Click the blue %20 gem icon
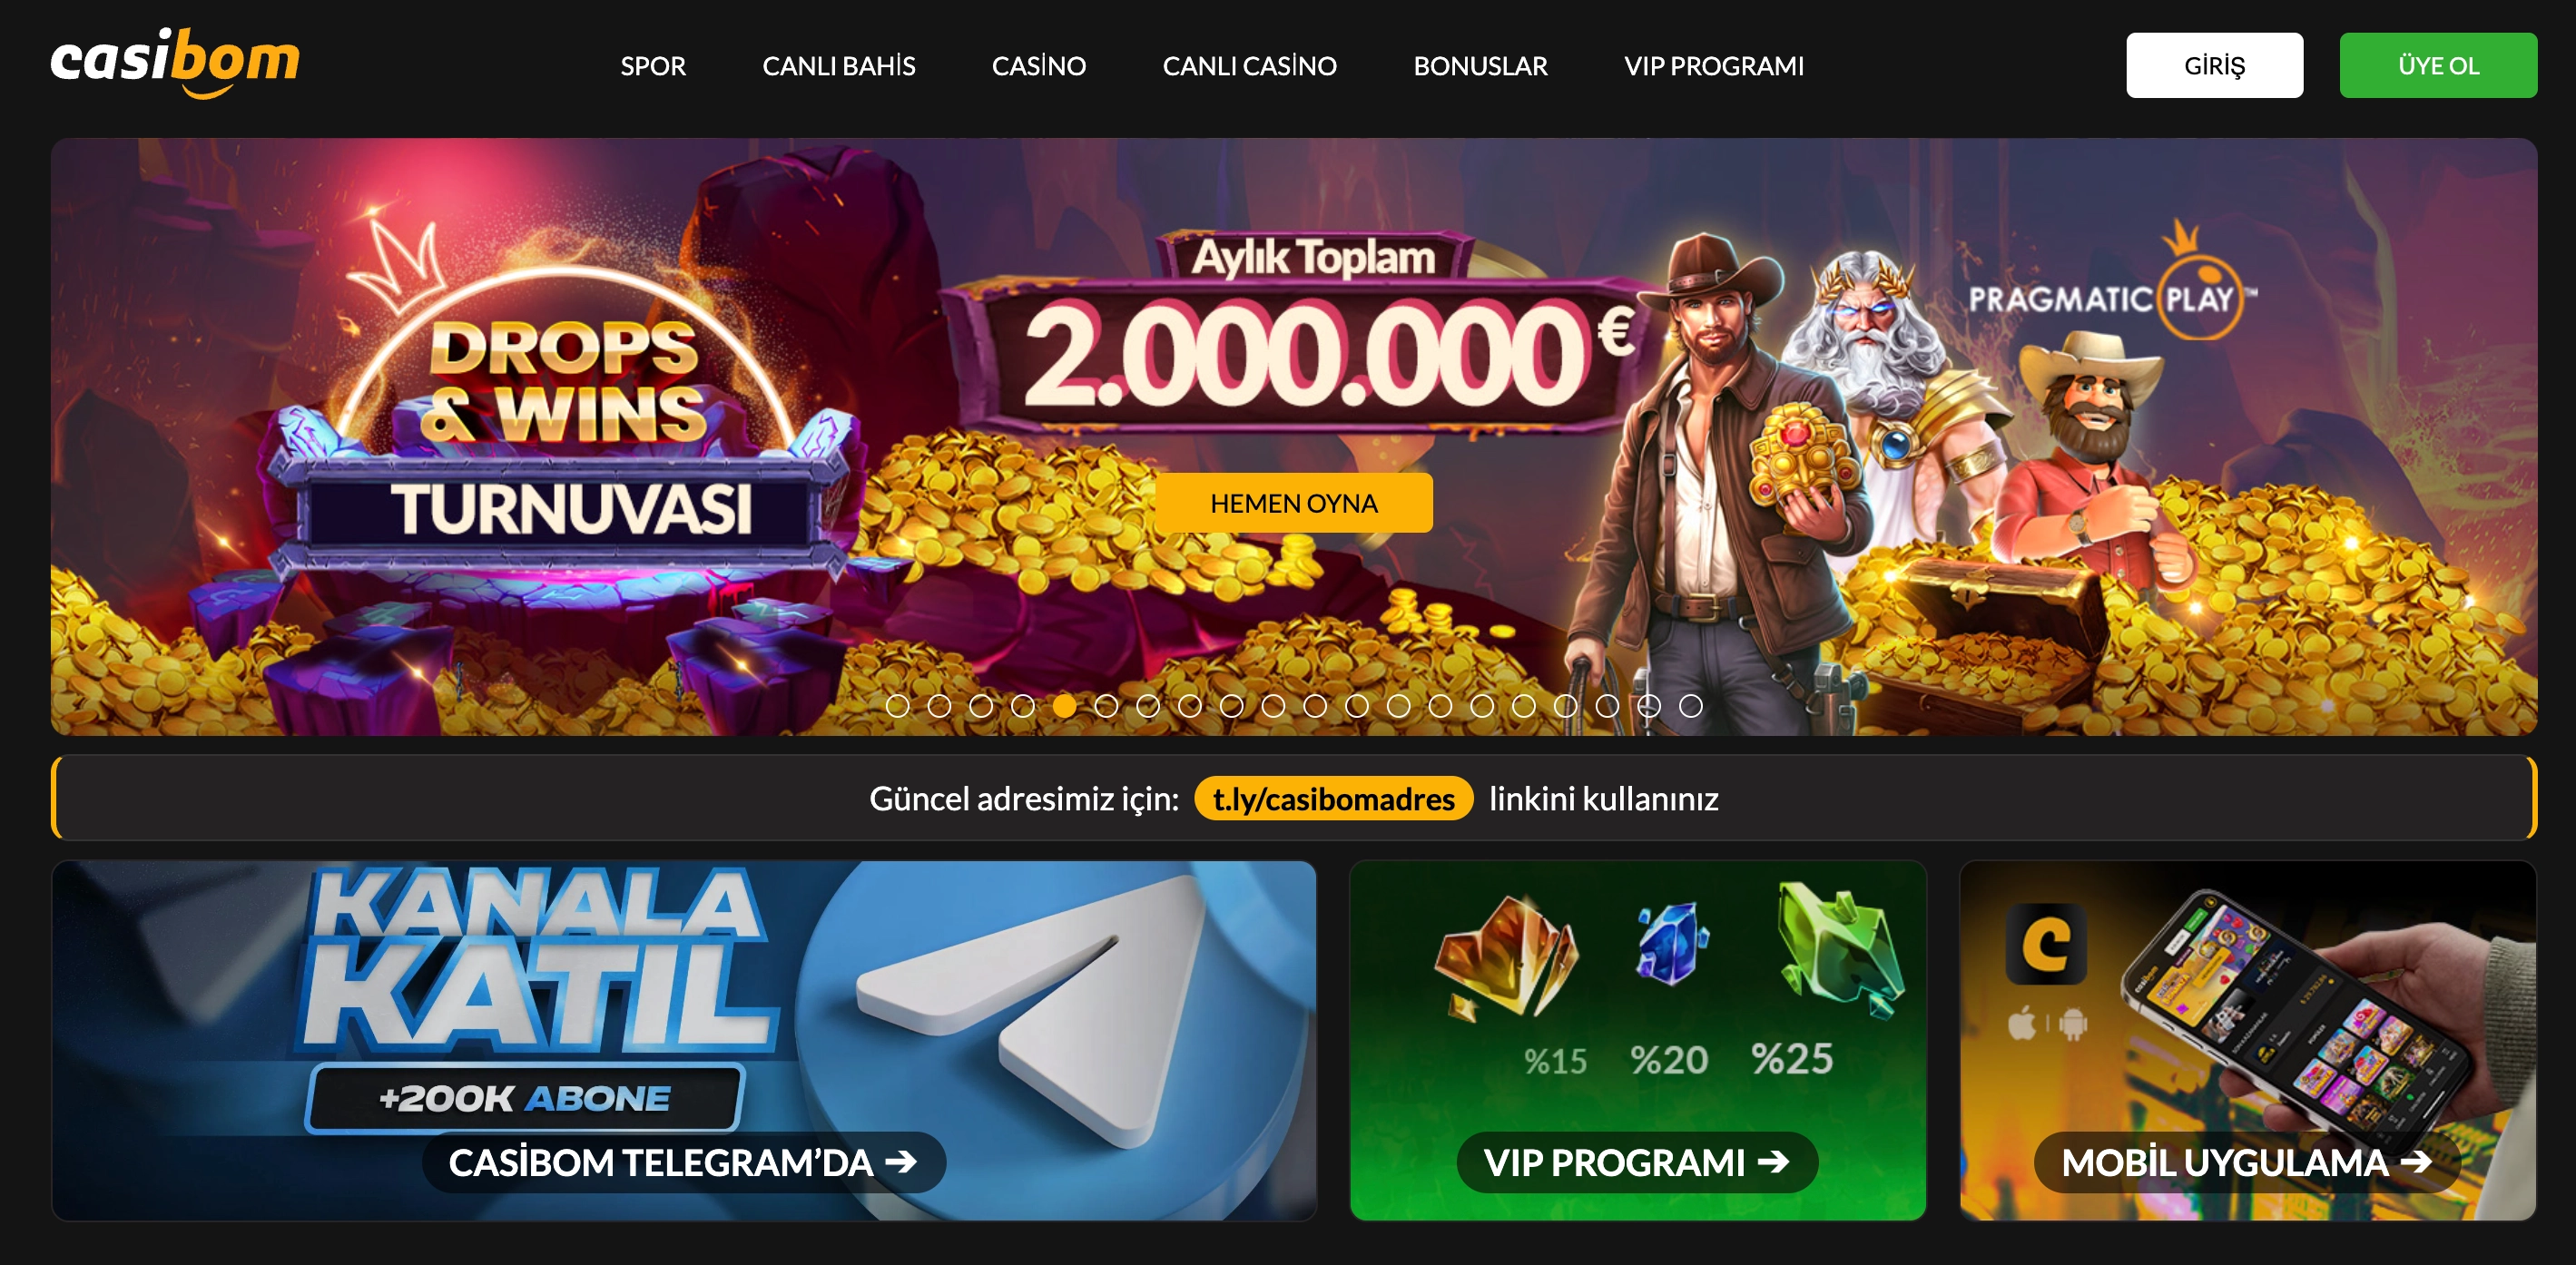 pyautogui.click(x=1671, y=943)
